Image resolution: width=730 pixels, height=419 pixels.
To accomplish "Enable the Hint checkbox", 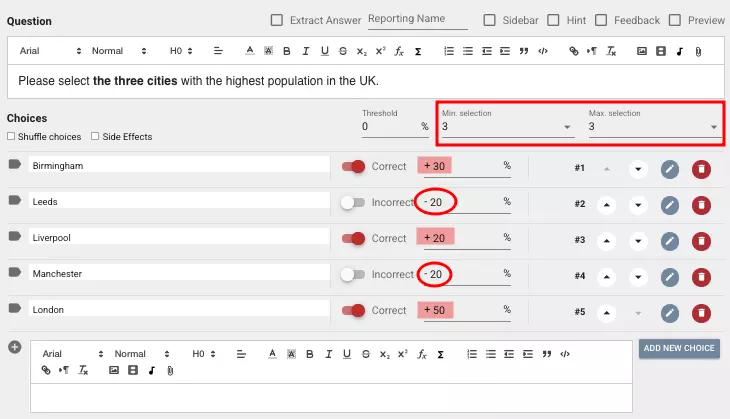I will click(x=553, y=20).
